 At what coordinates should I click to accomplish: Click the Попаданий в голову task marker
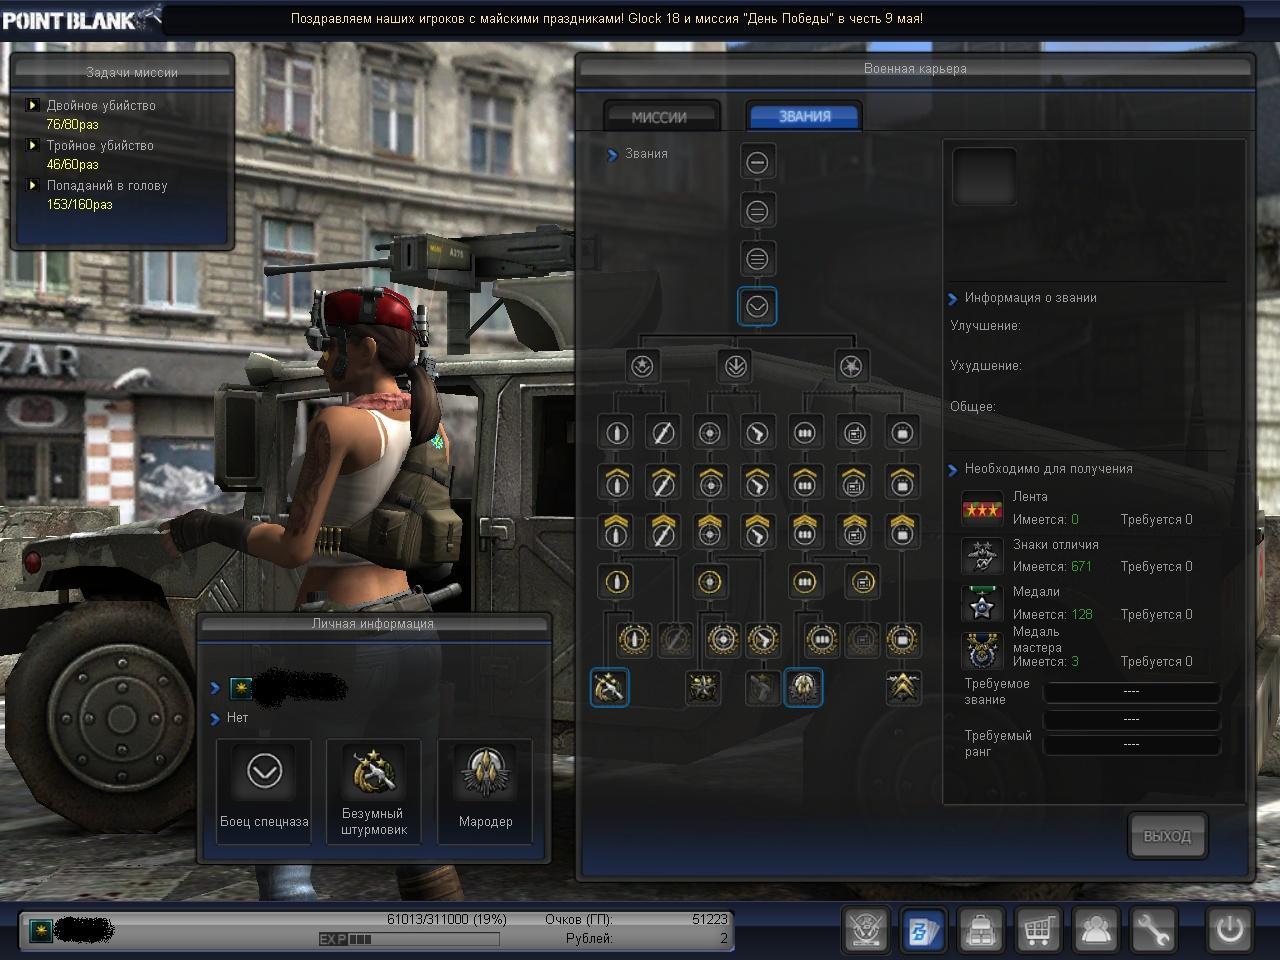pyautogui.click(x=32, y=185)
